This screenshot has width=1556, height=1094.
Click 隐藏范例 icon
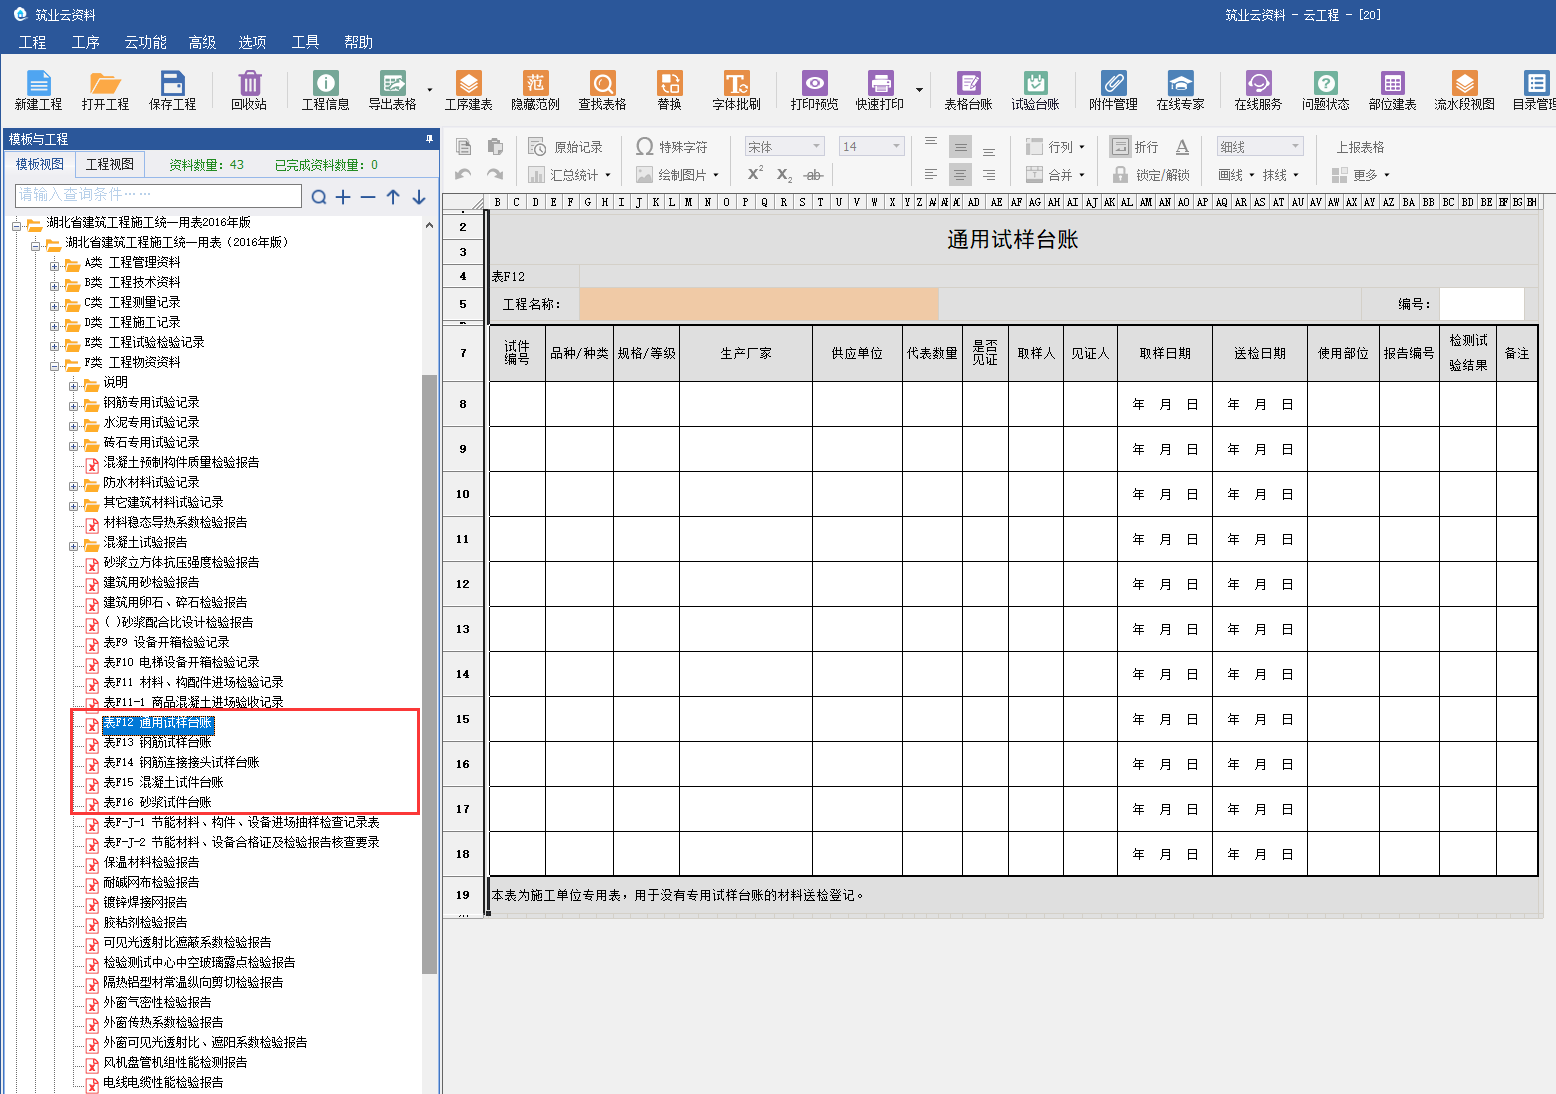pos(535,89)
